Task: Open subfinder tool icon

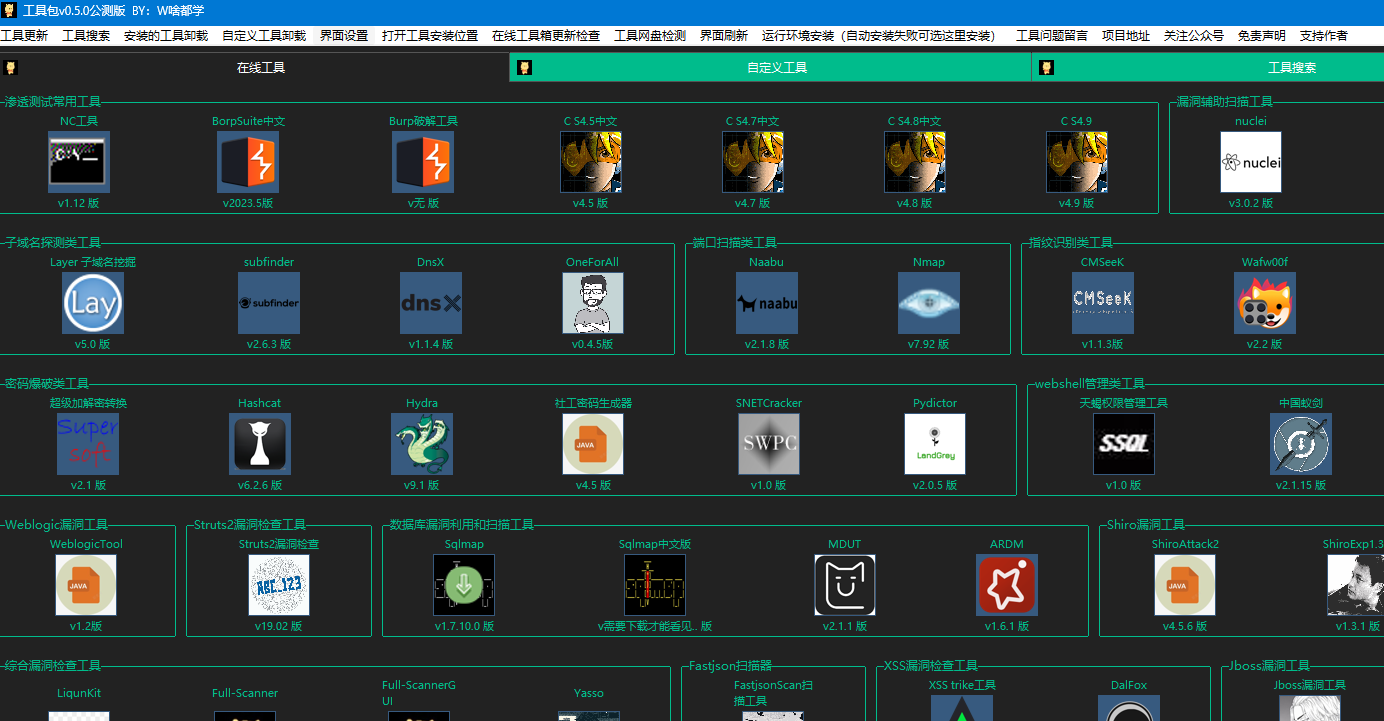Action: click(x=269, y=303)
